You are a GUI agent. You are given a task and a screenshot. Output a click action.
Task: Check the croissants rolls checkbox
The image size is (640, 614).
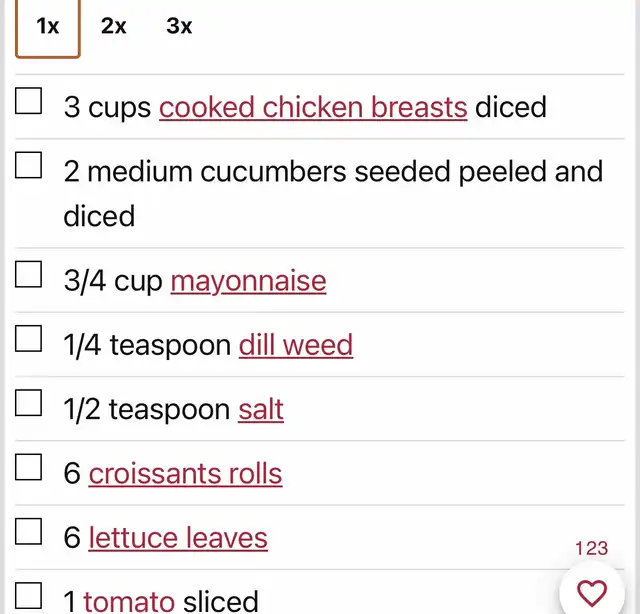(28, 467)
